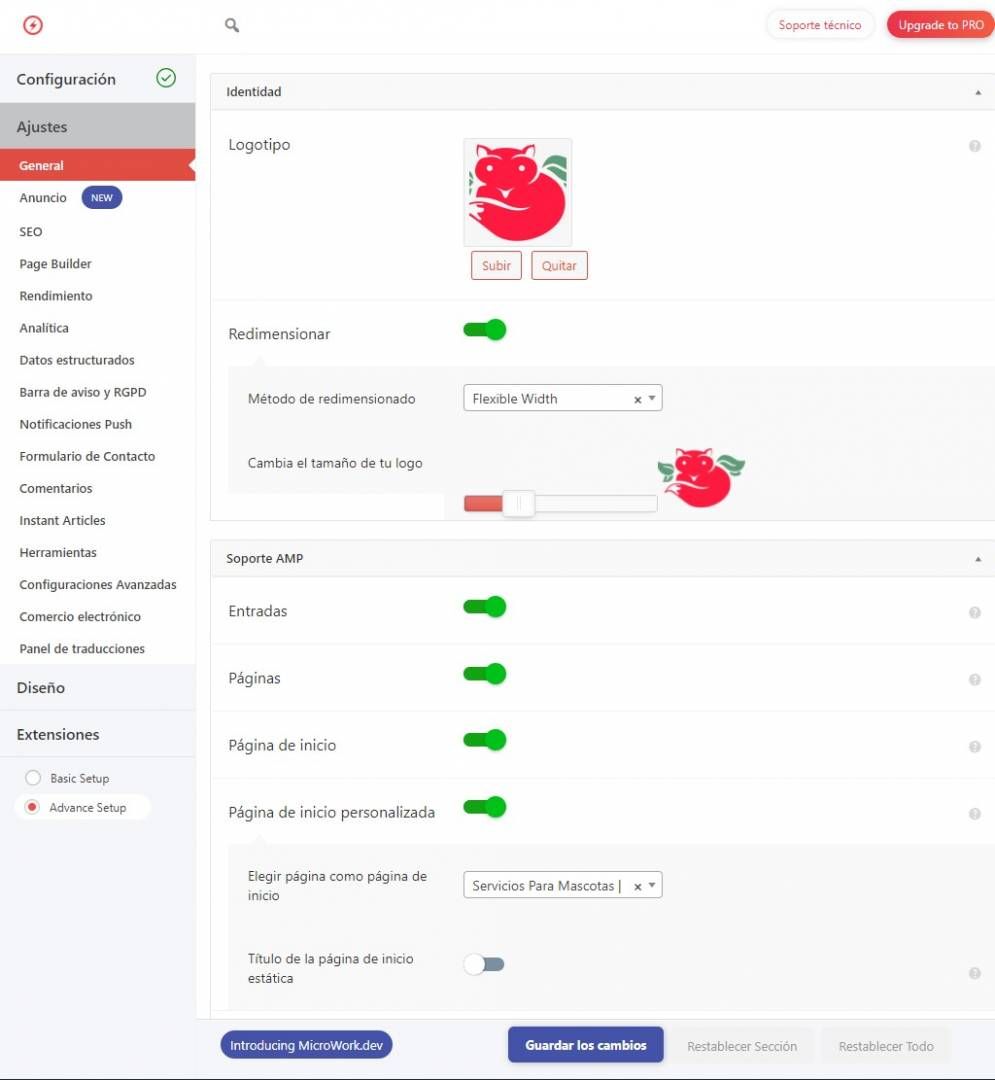Click the Soporte técnico button
Viewport: 995px width, 1080px height.
(819, 25)
